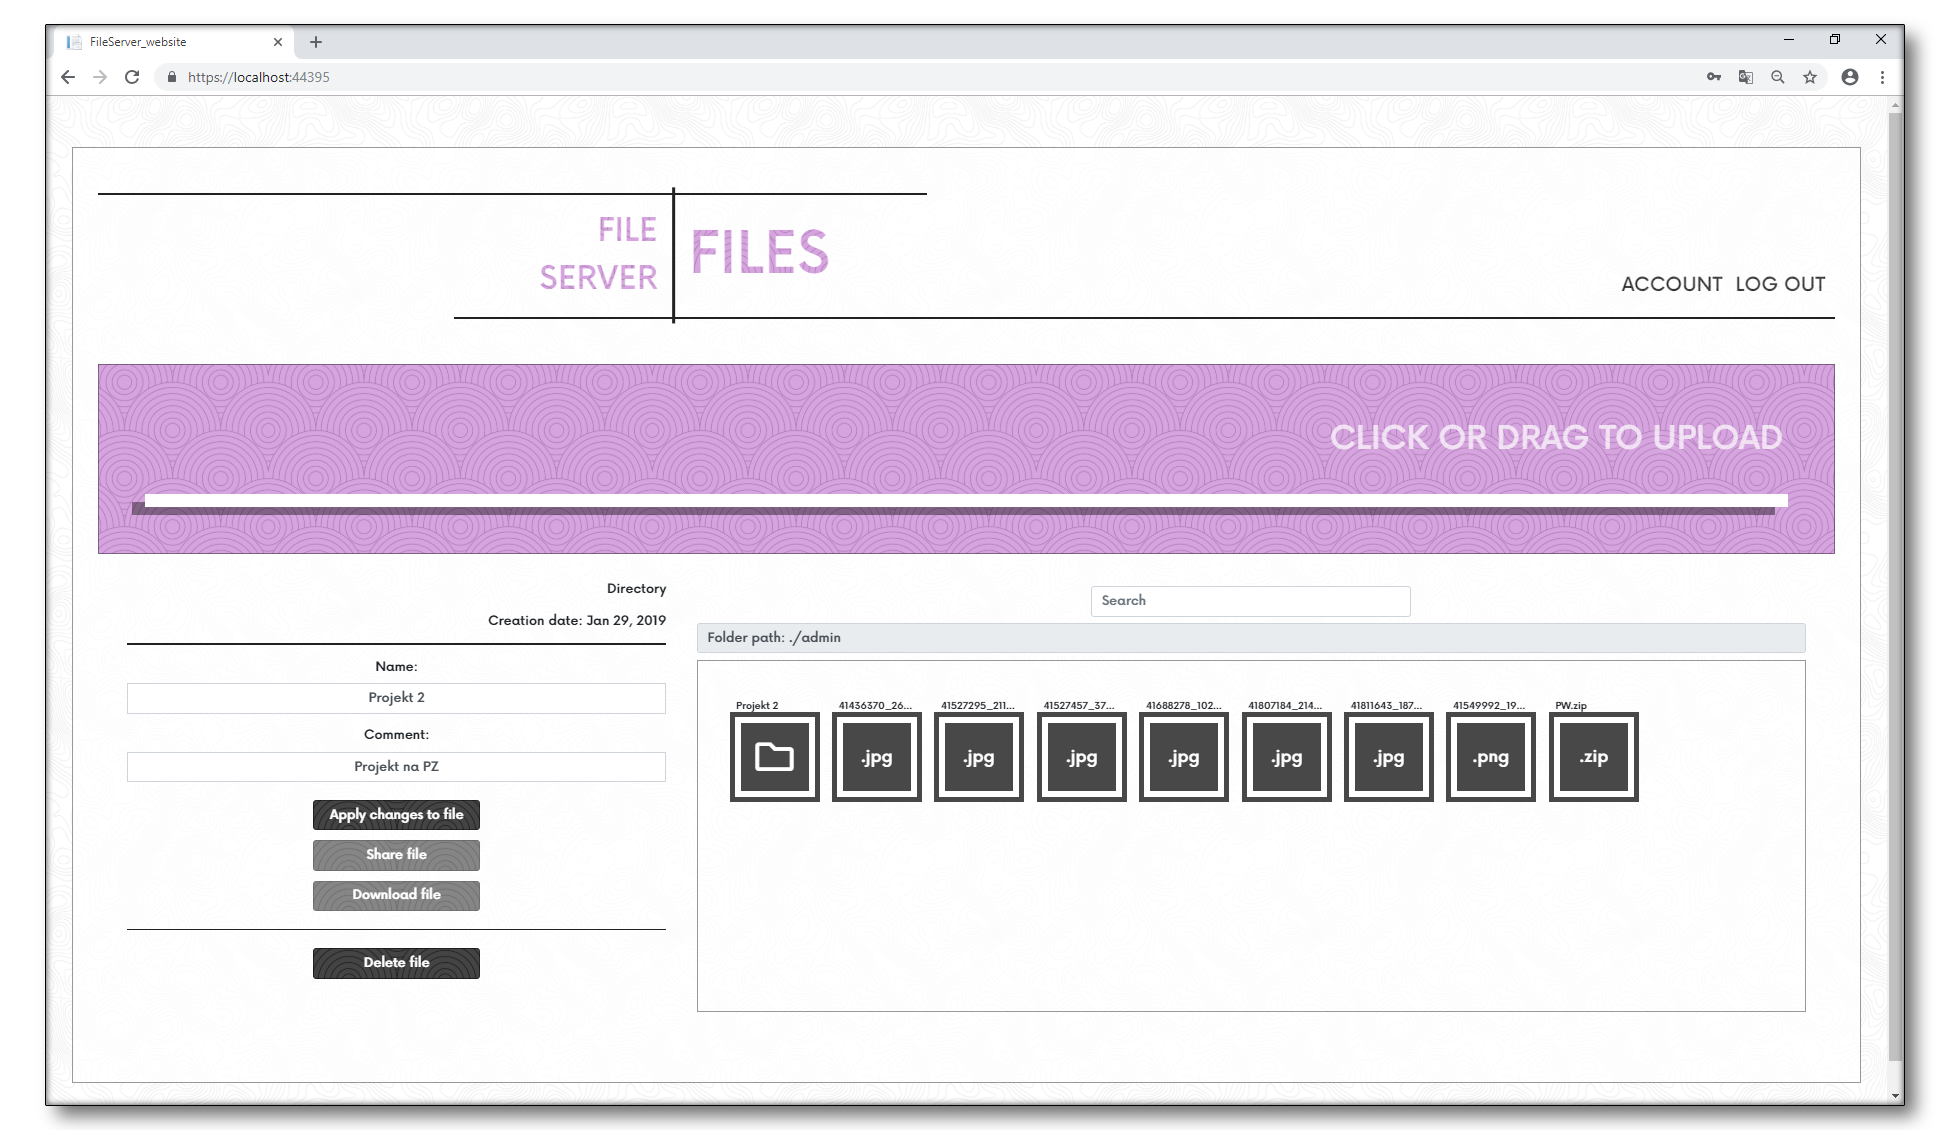The height and width of the screenshot is (1130, 1950).
Task: Reload the page
Action: tap(132, 77)
